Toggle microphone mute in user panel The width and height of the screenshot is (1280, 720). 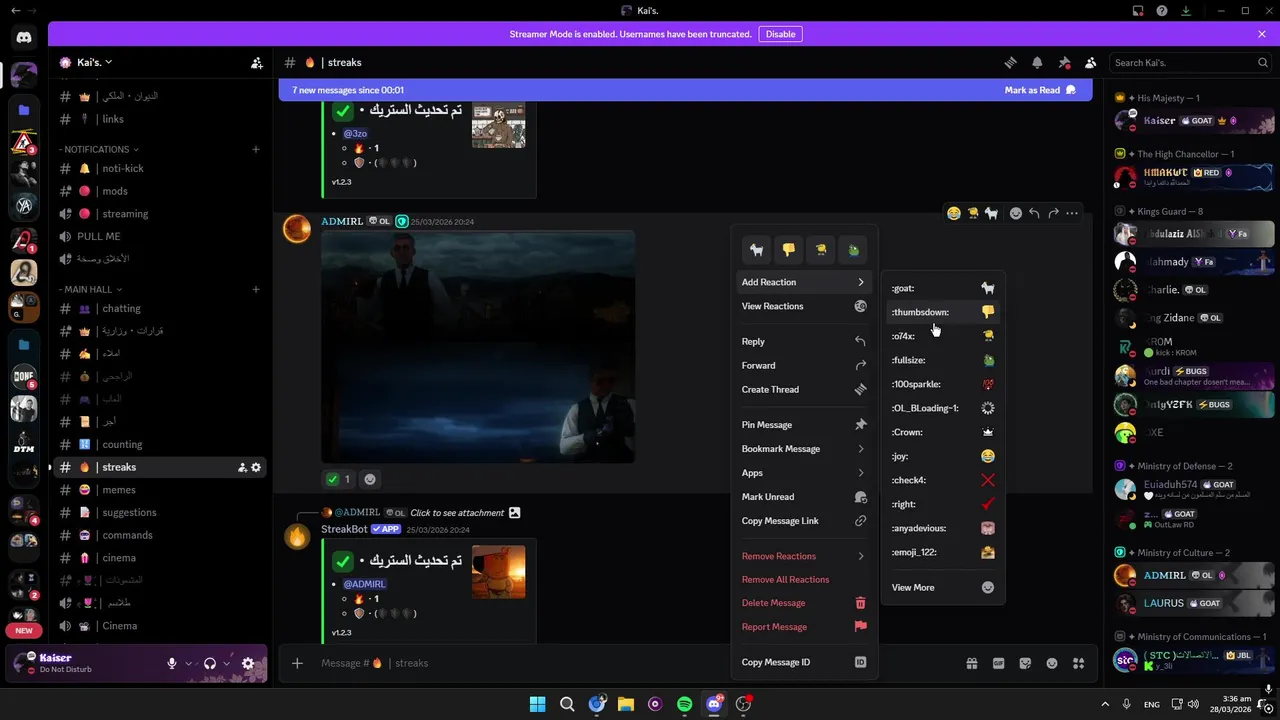pyautogui.click(x=172, y=663)
